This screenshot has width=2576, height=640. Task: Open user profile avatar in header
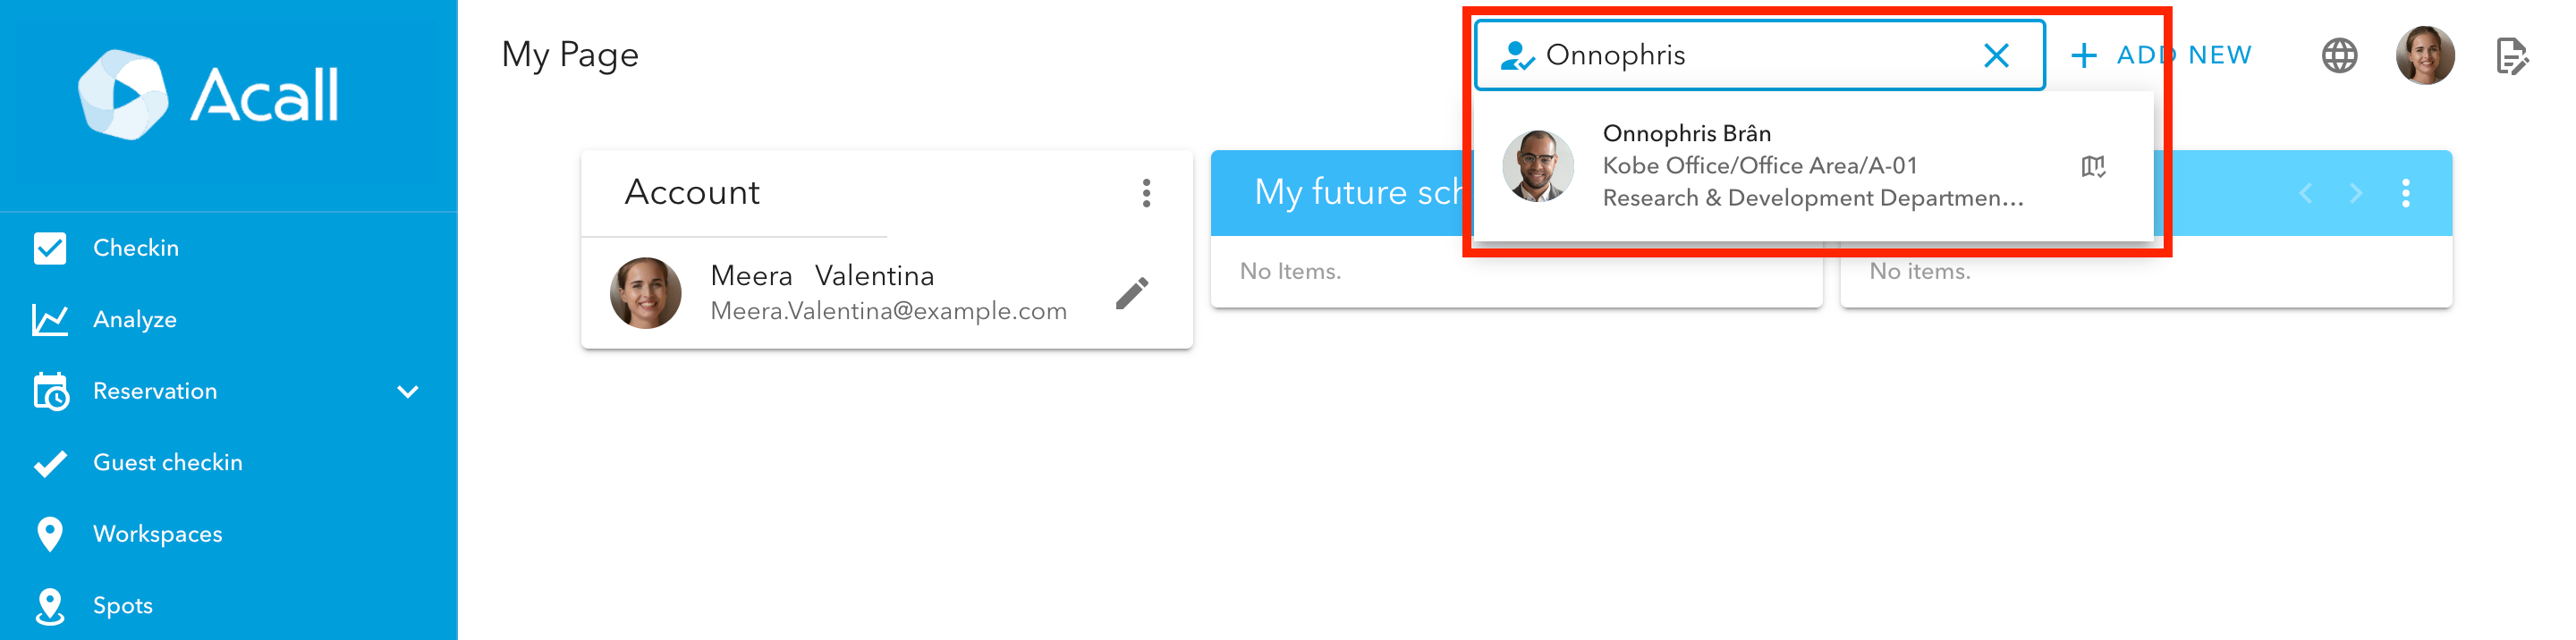point(2424,55)
